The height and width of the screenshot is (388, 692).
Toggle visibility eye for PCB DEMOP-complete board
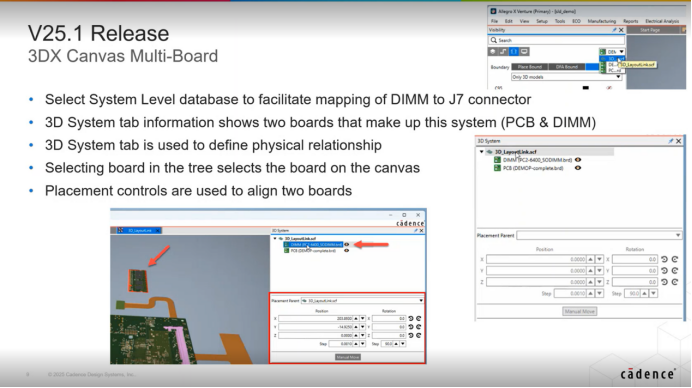pyautogui.click(x=578, y=168)
